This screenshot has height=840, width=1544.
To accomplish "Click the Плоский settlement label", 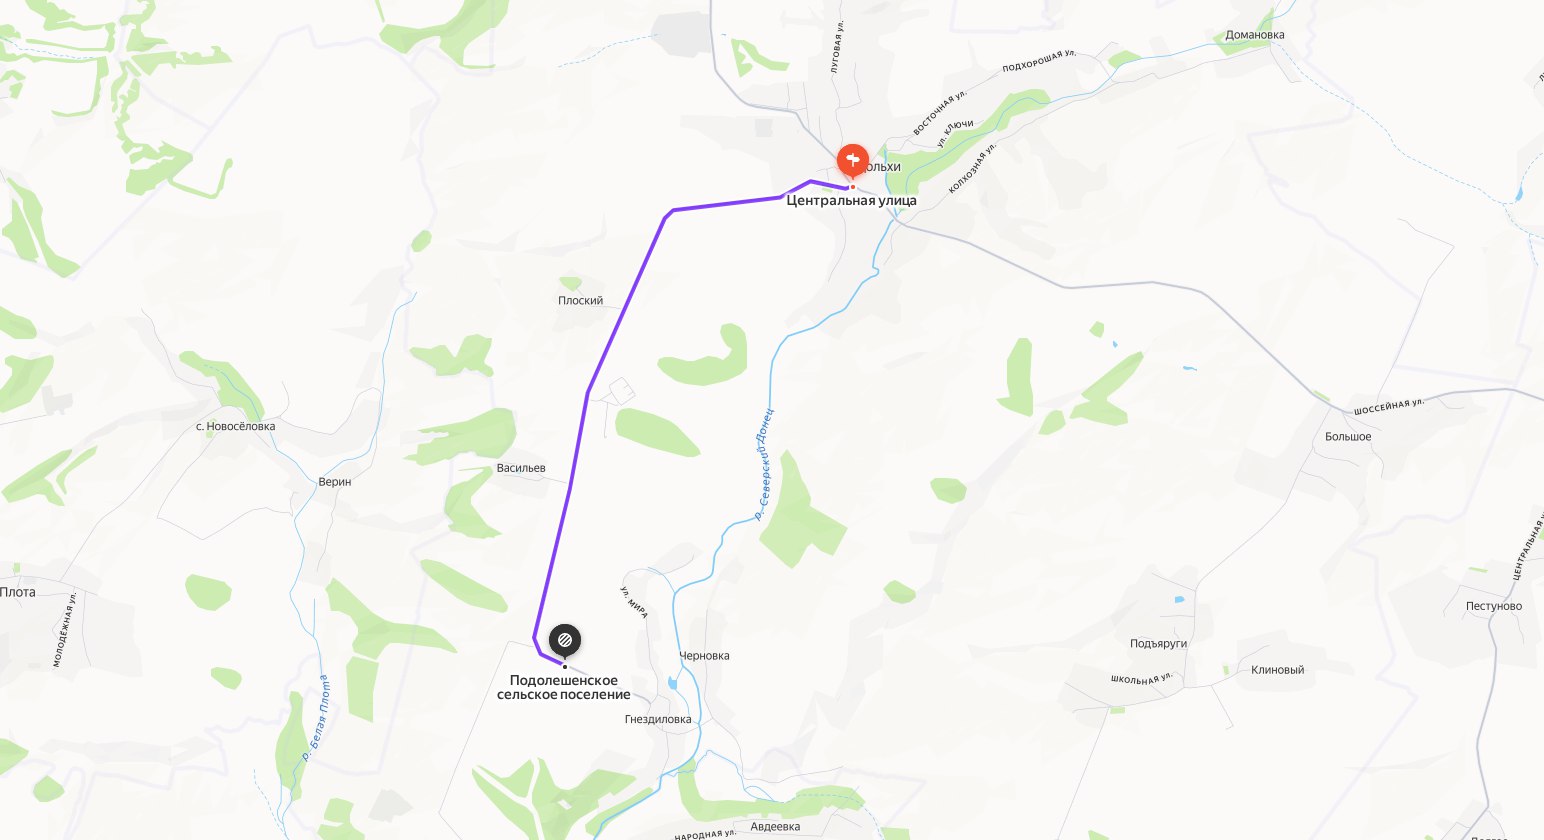I will pos(580,300).
